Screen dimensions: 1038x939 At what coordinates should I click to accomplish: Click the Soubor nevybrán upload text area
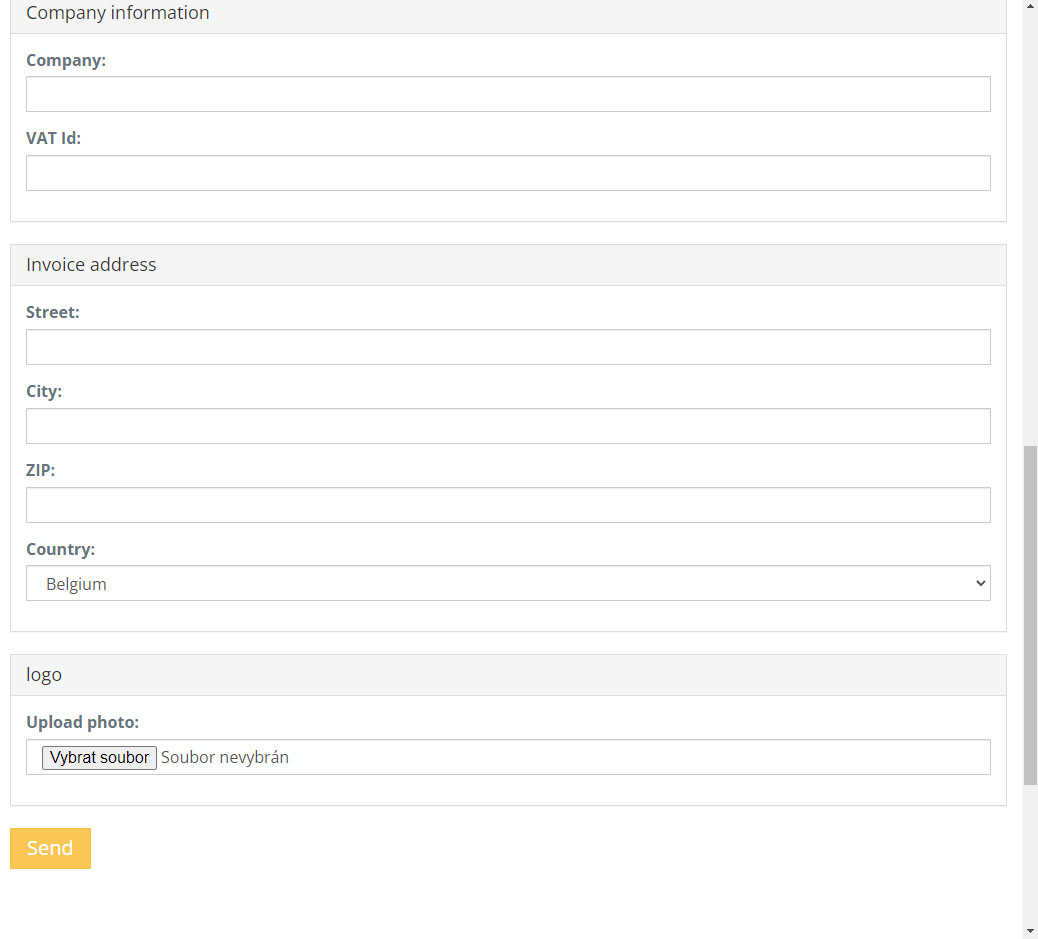(225, 757)
